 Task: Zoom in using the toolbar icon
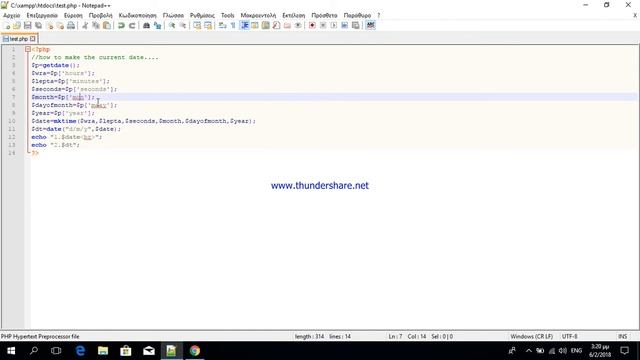pos(172,25)
